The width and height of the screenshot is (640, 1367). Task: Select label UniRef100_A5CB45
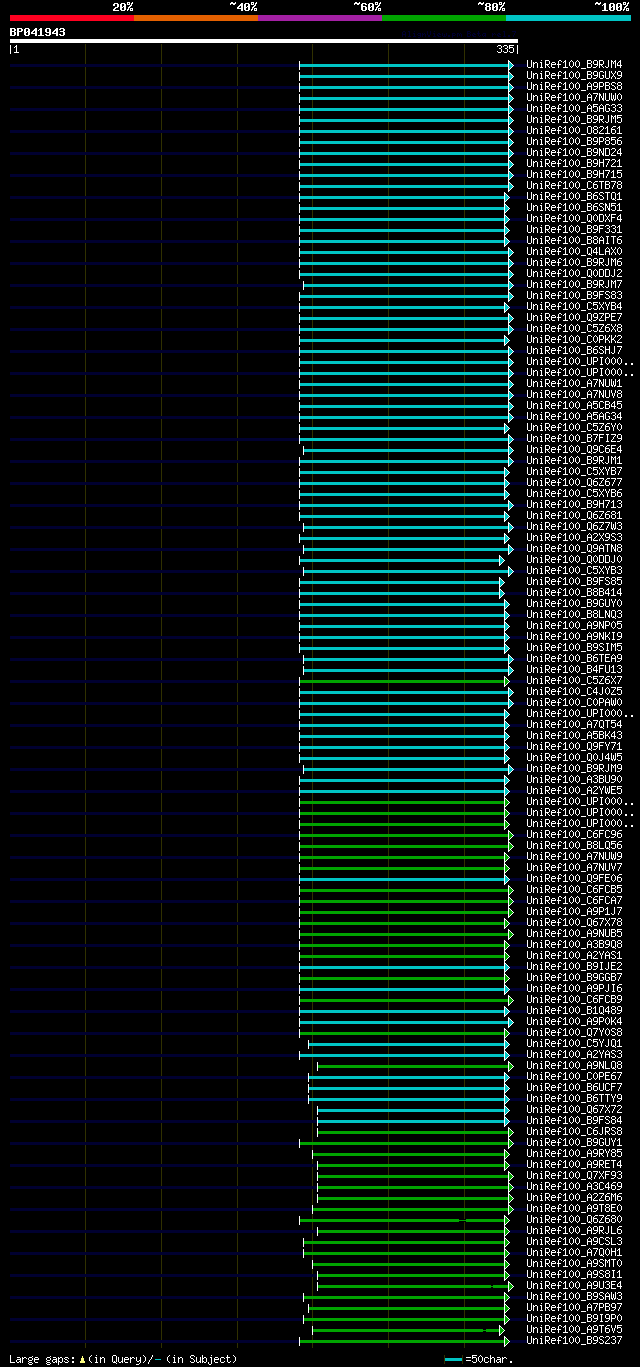(574, 406)
